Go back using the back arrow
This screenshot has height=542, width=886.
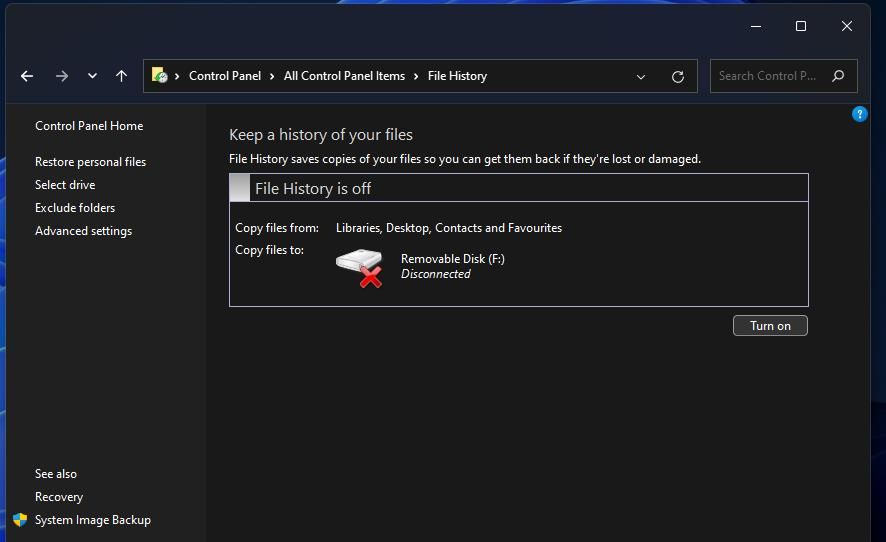(x=27, y=76)
